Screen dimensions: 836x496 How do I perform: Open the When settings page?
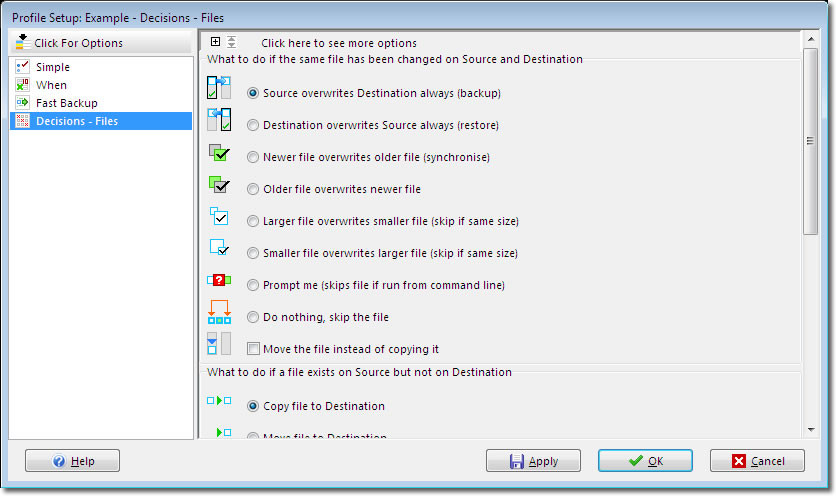(x=101, y=85)
